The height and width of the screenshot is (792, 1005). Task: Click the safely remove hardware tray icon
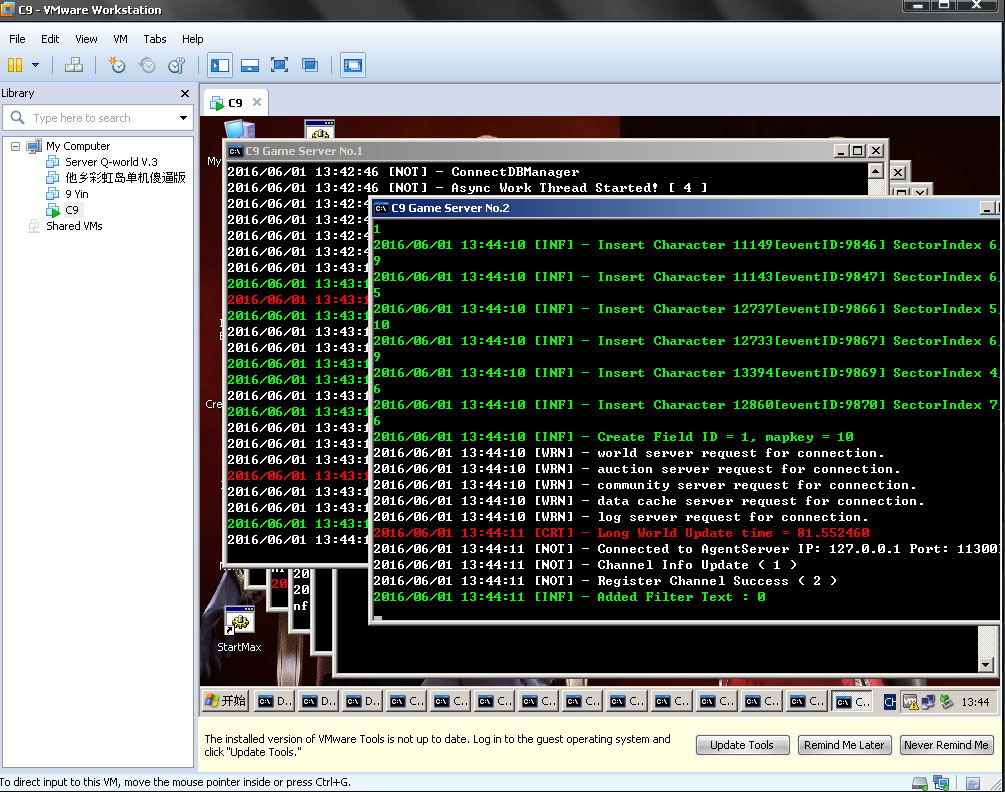[x=947, y=702]
